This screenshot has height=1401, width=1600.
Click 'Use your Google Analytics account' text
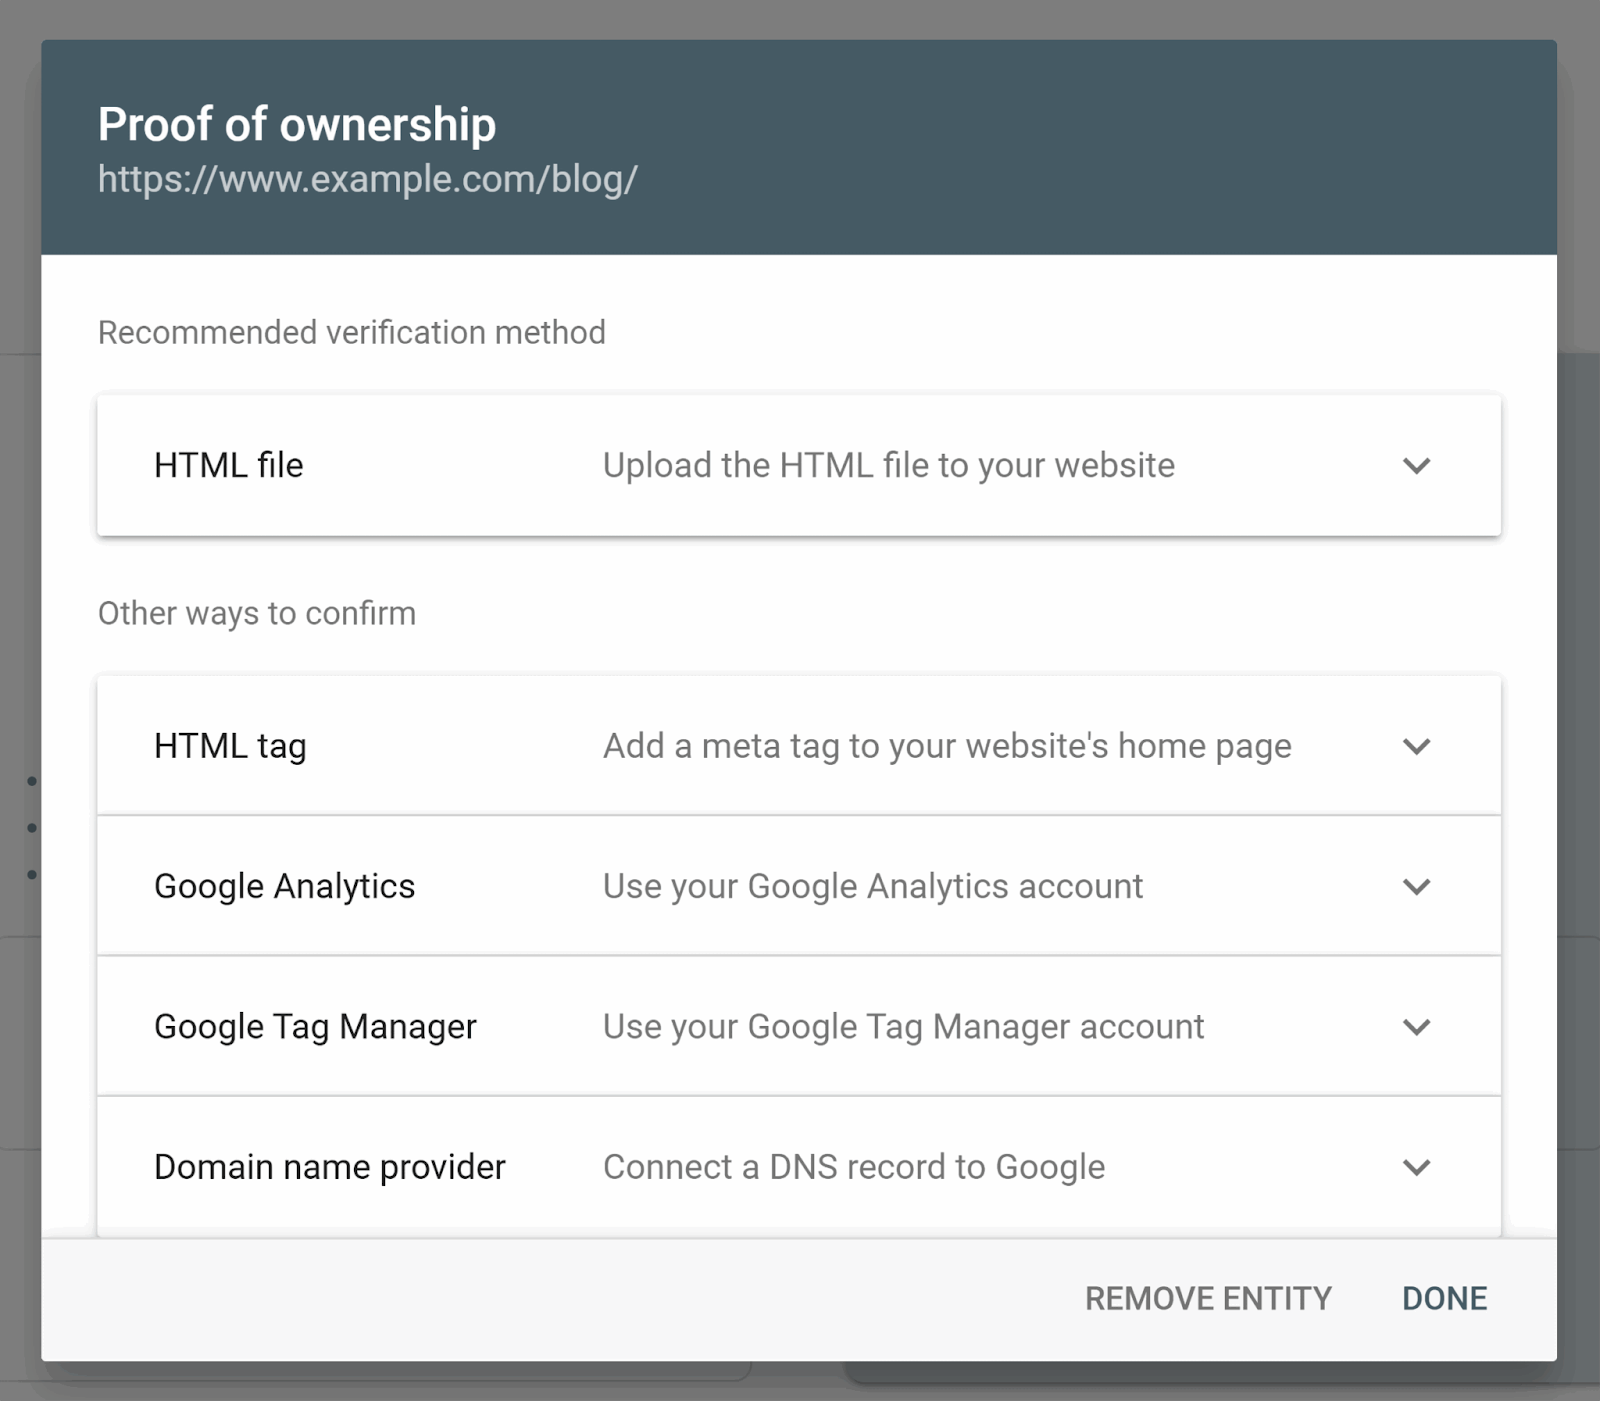872,887
